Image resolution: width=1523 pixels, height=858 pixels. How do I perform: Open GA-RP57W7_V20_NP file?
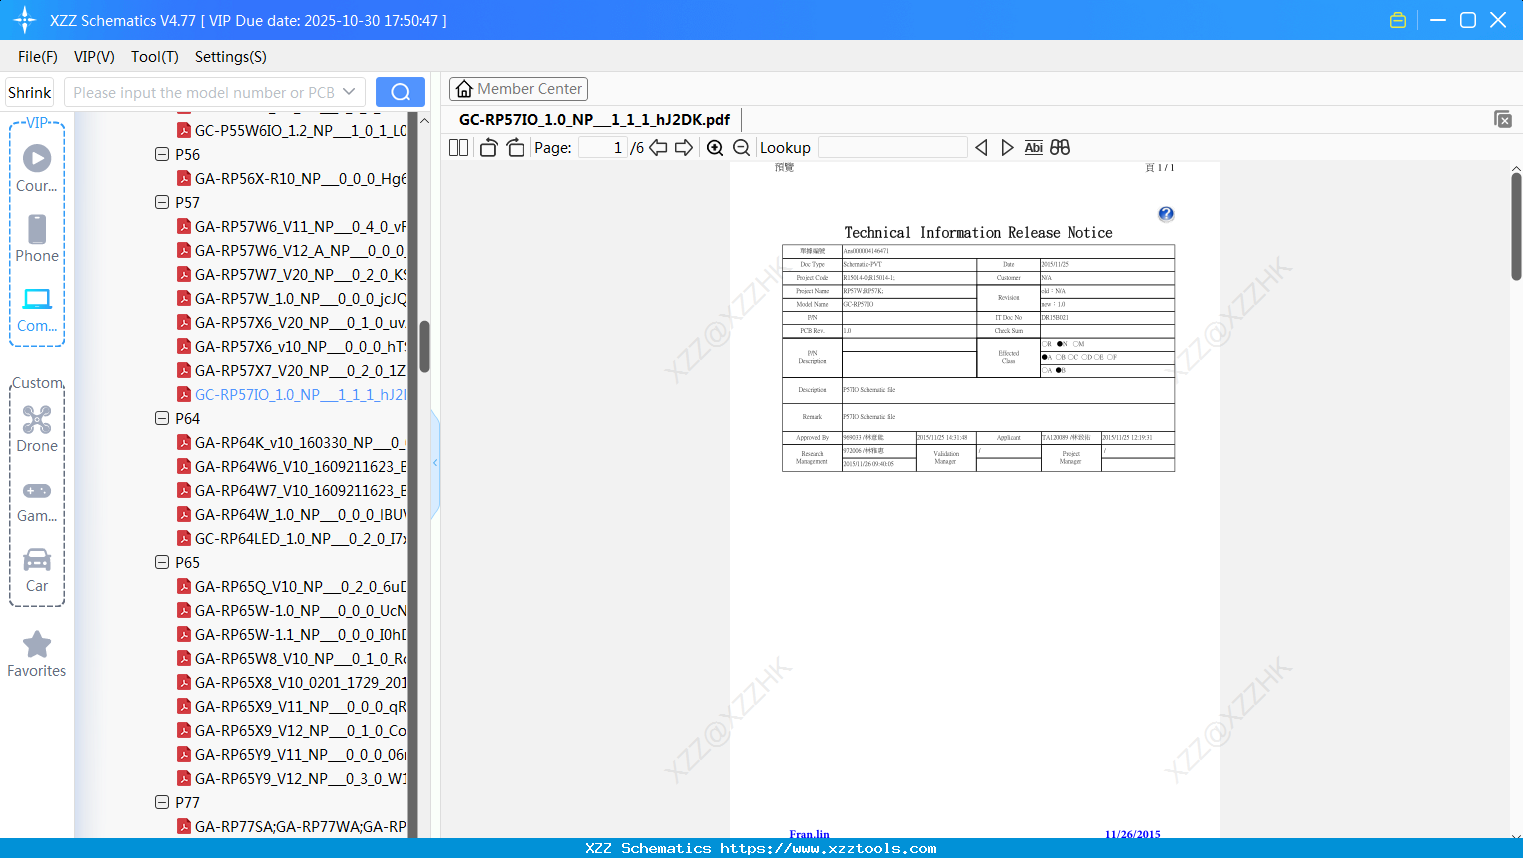(291, 275)
